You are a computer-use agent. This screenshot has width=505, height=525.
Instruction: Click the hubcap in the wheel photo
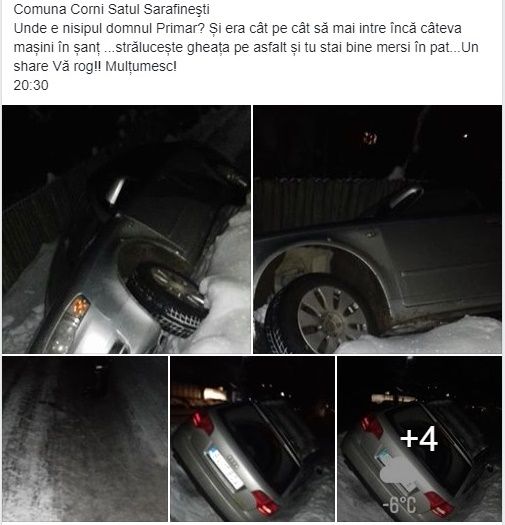332,316
